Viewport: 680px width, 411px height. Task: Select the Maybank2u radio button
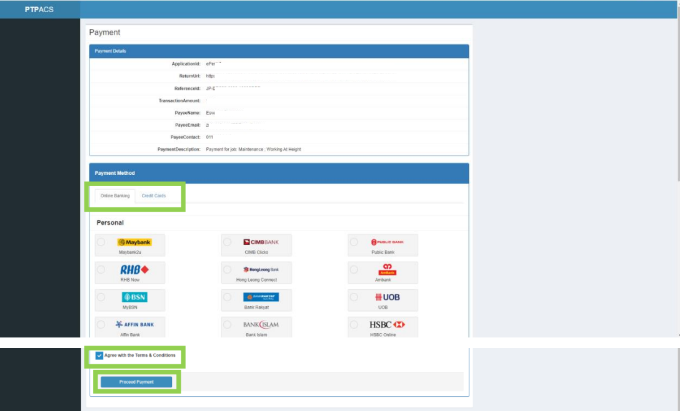101,242
